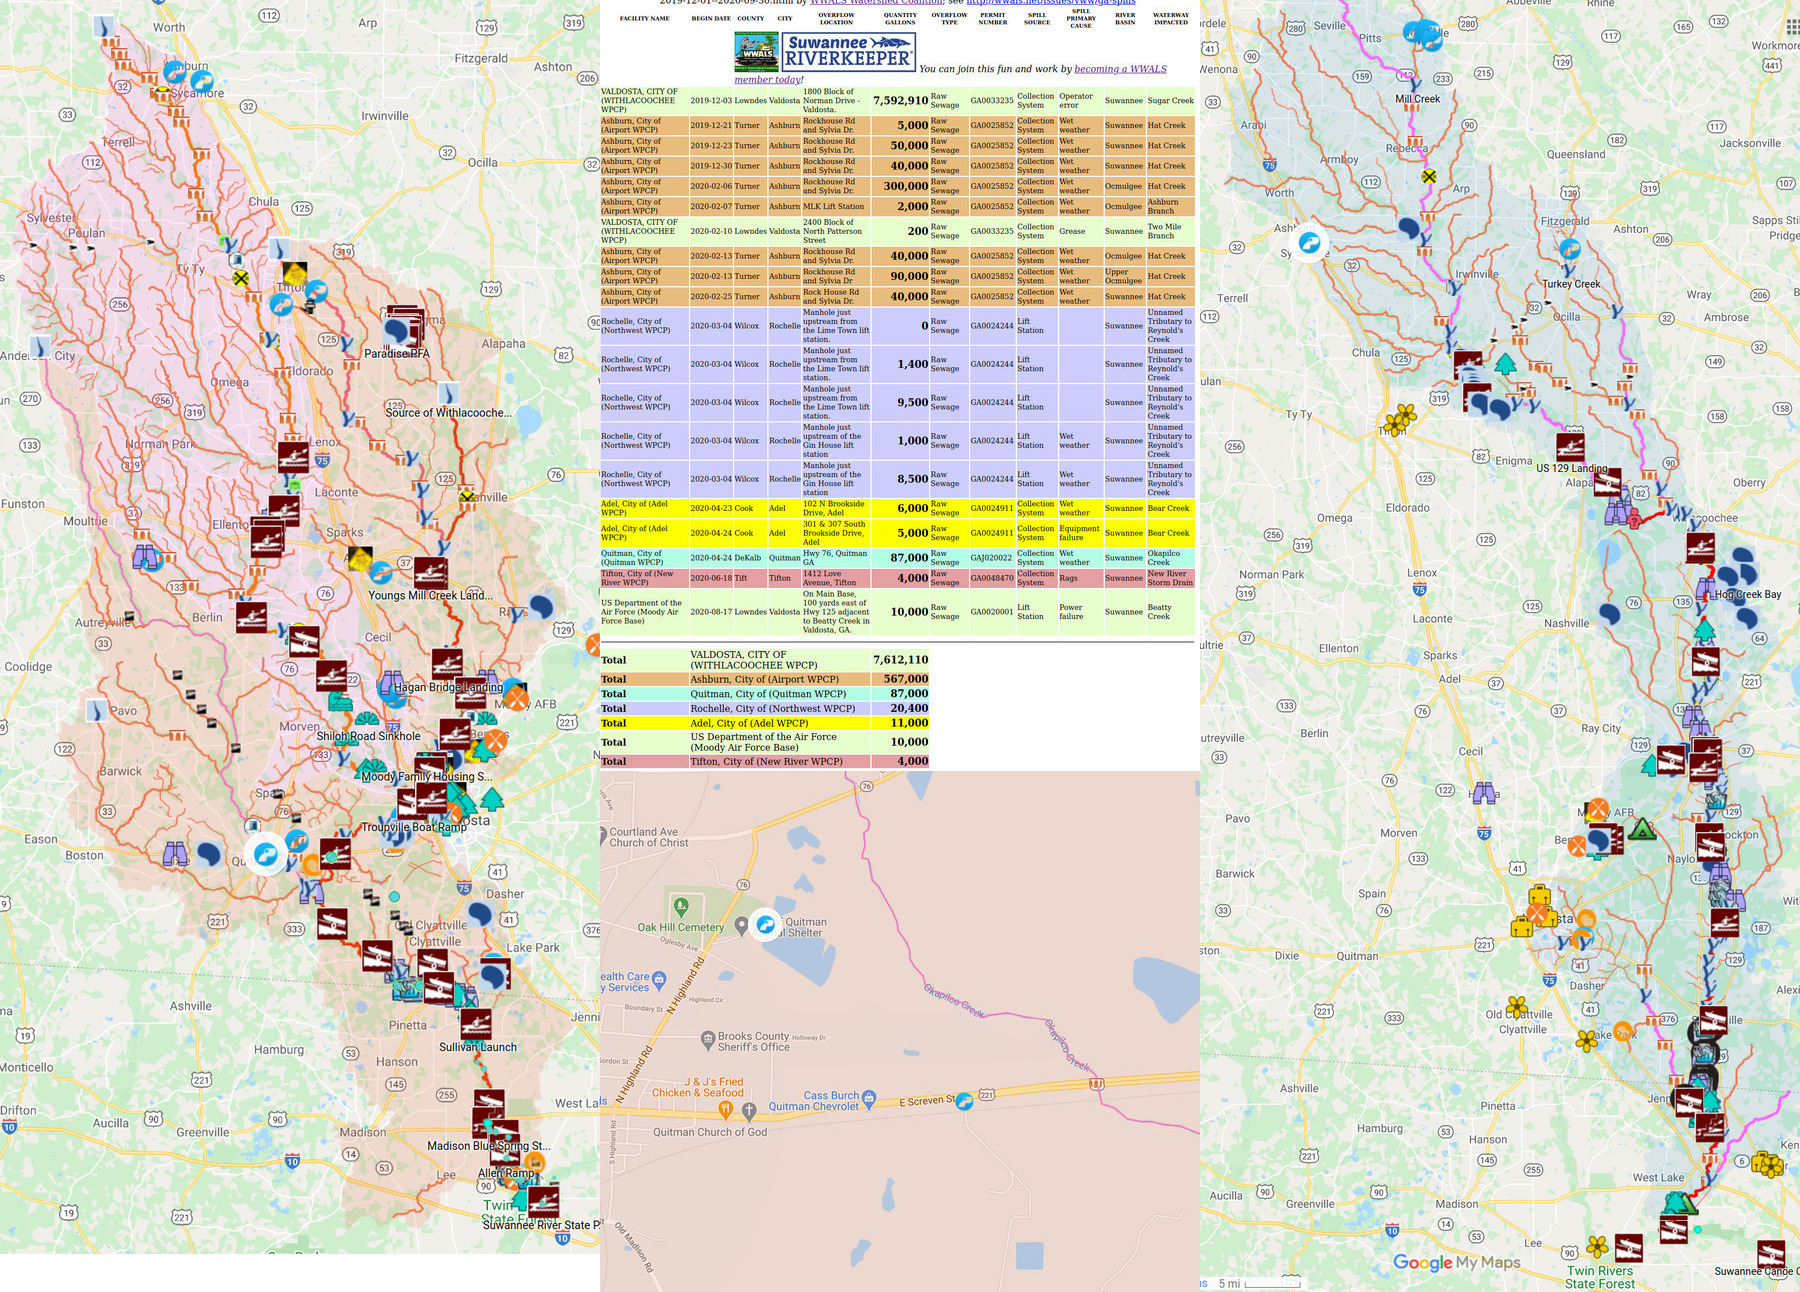The width and height of the screenshot is (1800, 1292).
Task: Select the Courtland Ave Church of Christ pin
Action: click(x=603, y=835)
